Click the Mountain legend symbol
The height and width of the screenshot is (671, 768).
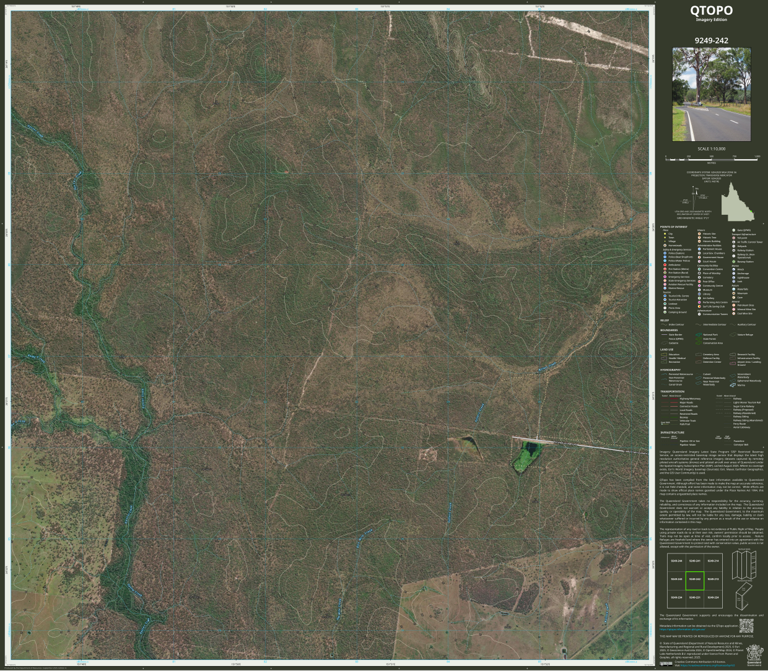click(x=734, y=293)
